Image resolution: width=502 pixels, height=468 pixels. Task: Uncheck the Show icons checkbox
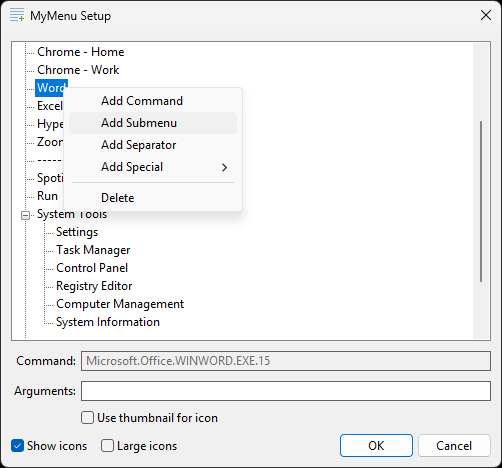point(17,446)
